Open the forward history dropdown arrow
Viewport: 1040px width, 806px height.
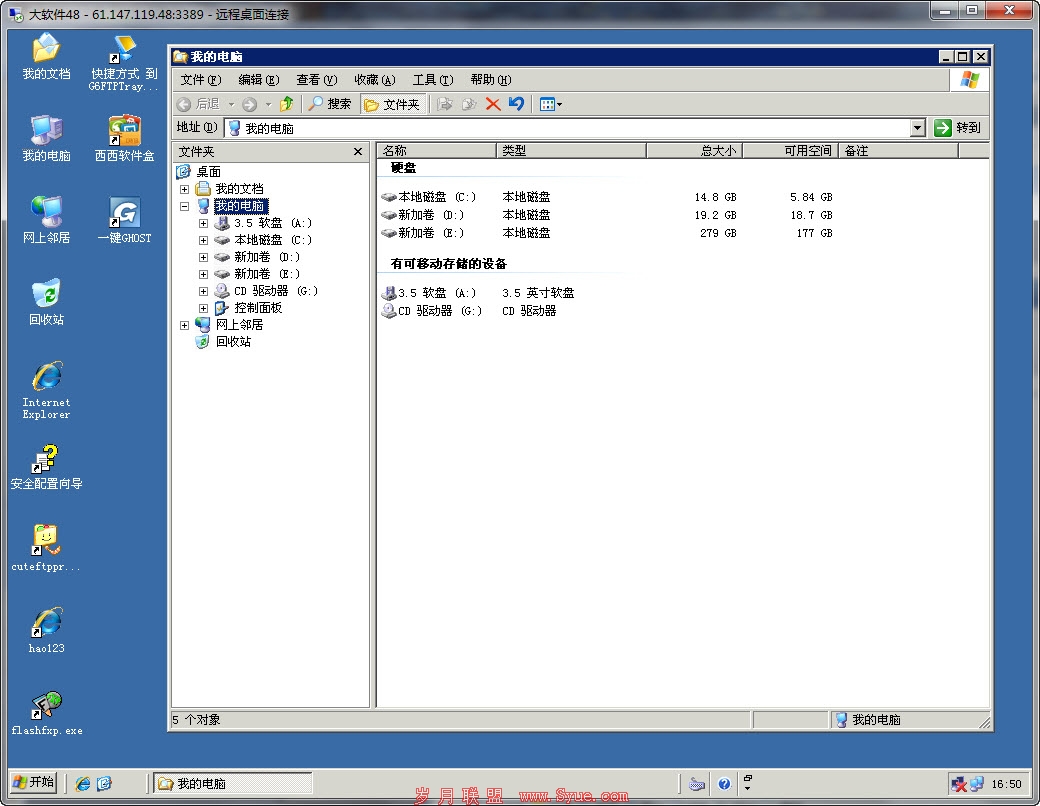pyautogui.click(x=268, y=104)
